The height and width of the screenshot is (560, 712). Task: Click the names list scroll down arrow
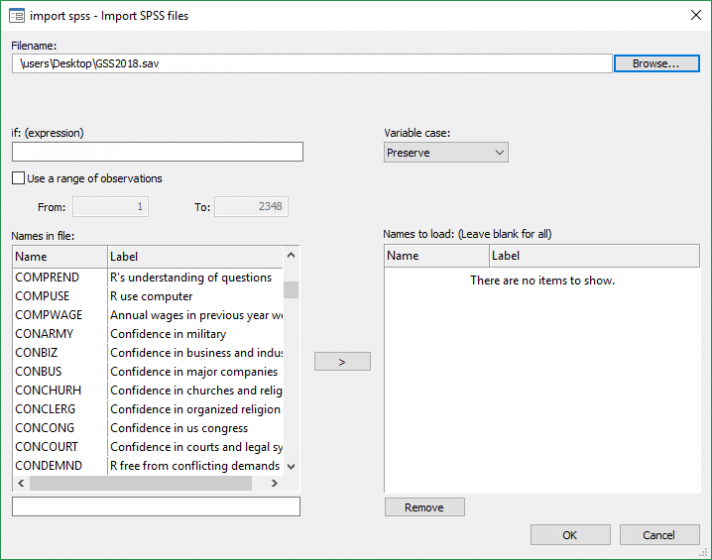291,466
